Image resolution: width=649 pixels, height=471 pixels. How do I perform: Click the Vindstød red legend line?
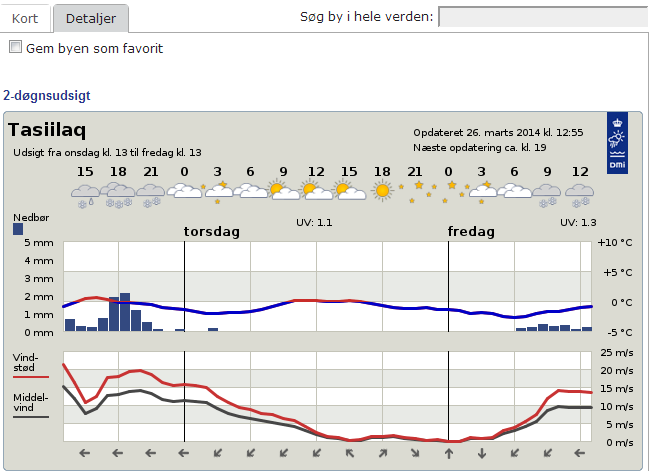coord(31,377)
